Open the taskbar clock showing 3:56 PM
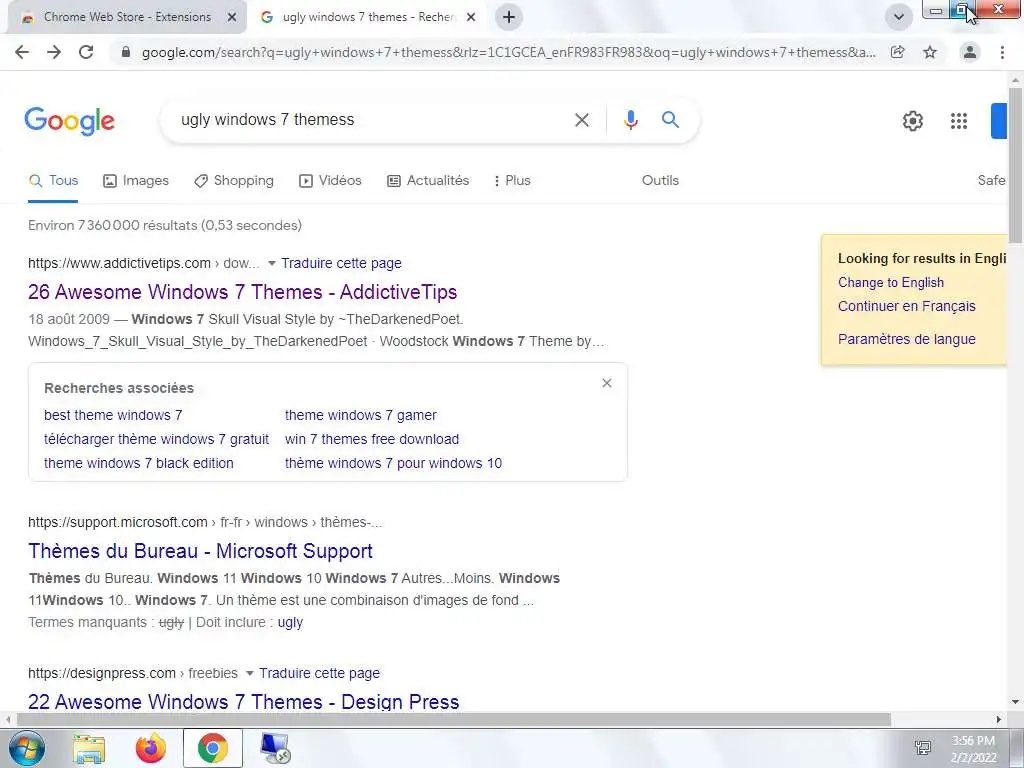Screen dimensions: 1024x768 click(x=974, y=748)
